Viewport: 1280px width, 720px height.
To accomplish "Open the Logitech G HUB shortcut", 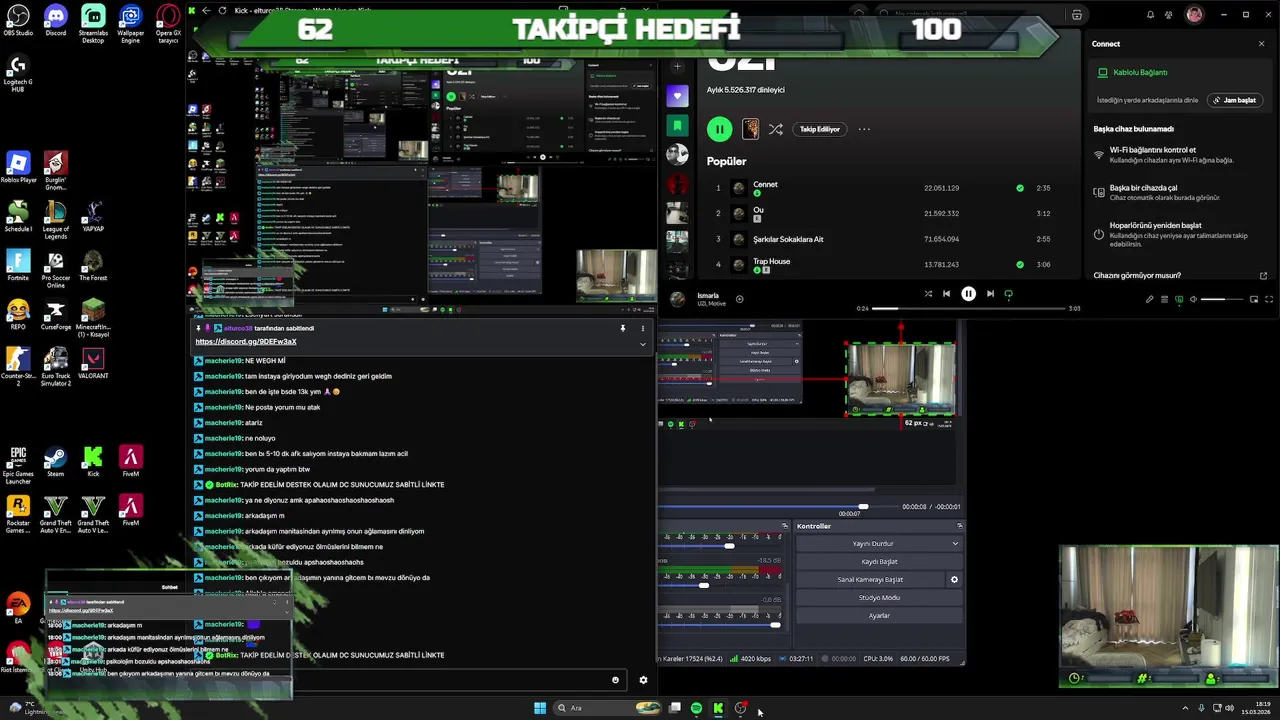I will tap(18, 74).
